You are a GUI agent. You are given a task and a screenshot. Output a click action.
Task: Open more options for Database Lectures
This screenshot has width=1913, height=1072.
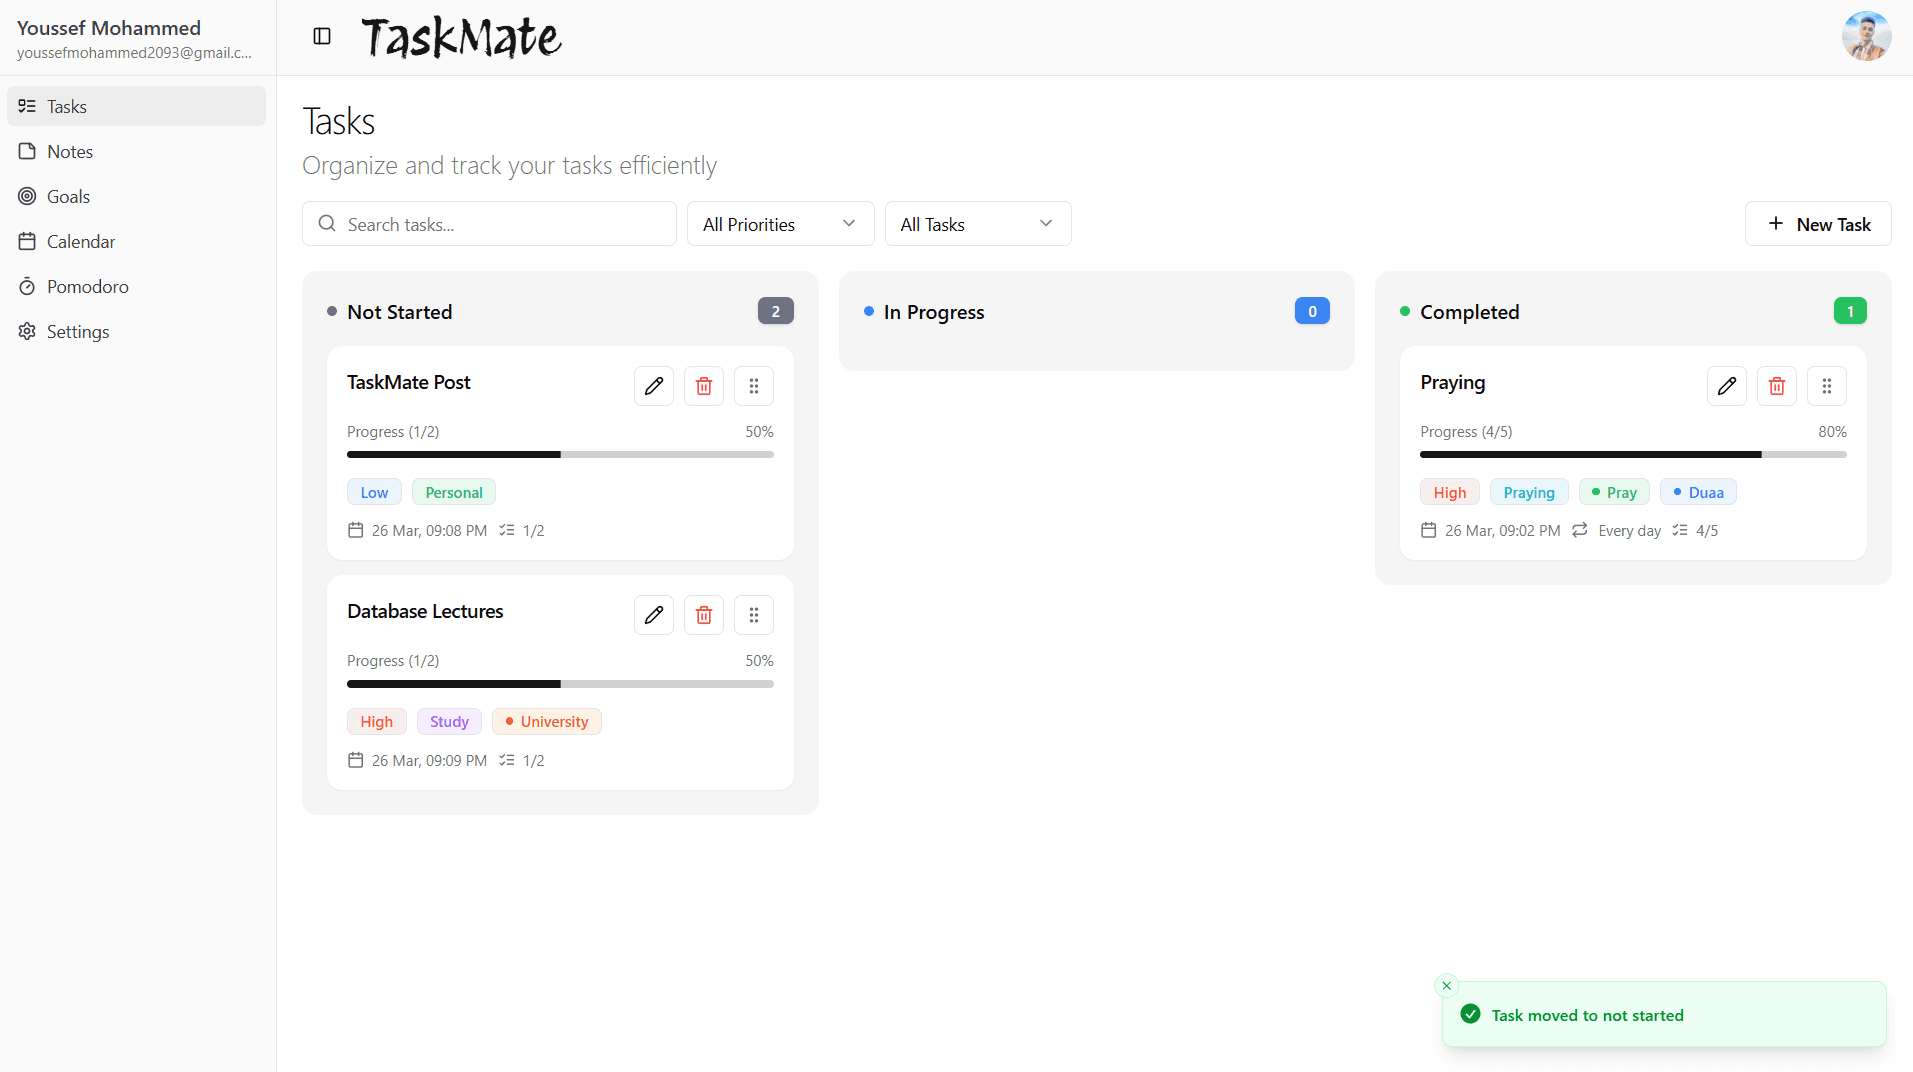click(754, 614)
